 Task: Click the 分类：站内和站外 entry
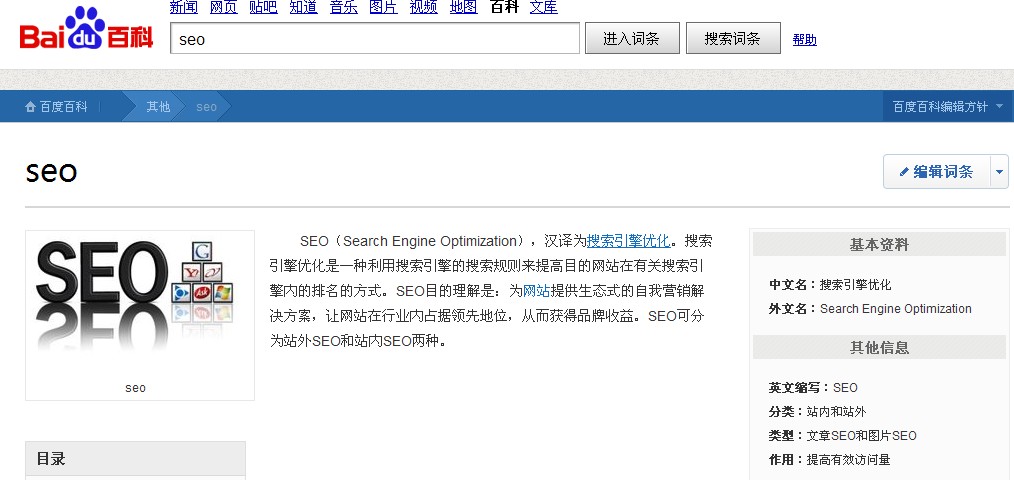[817, 411]
